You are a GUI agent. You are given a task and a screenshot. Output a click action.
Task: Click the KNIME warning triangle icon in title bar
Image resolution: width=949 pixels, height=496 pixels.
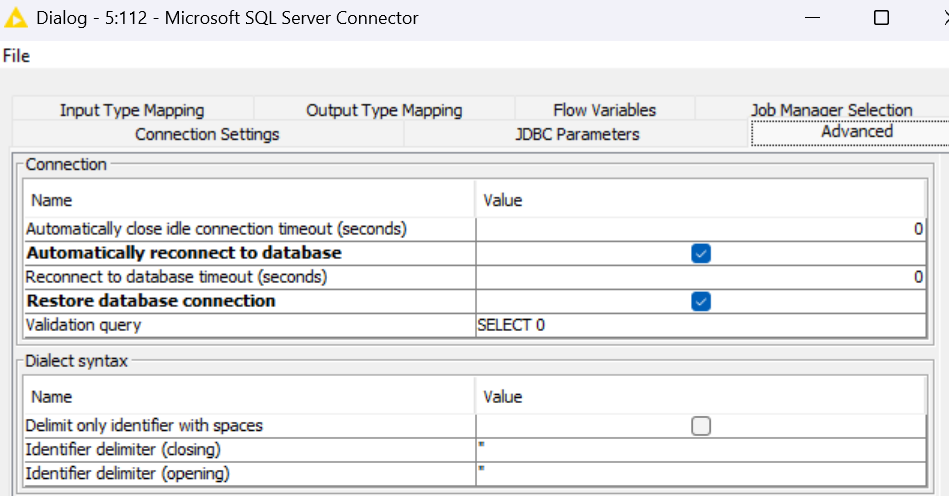[x=16, y=18]
